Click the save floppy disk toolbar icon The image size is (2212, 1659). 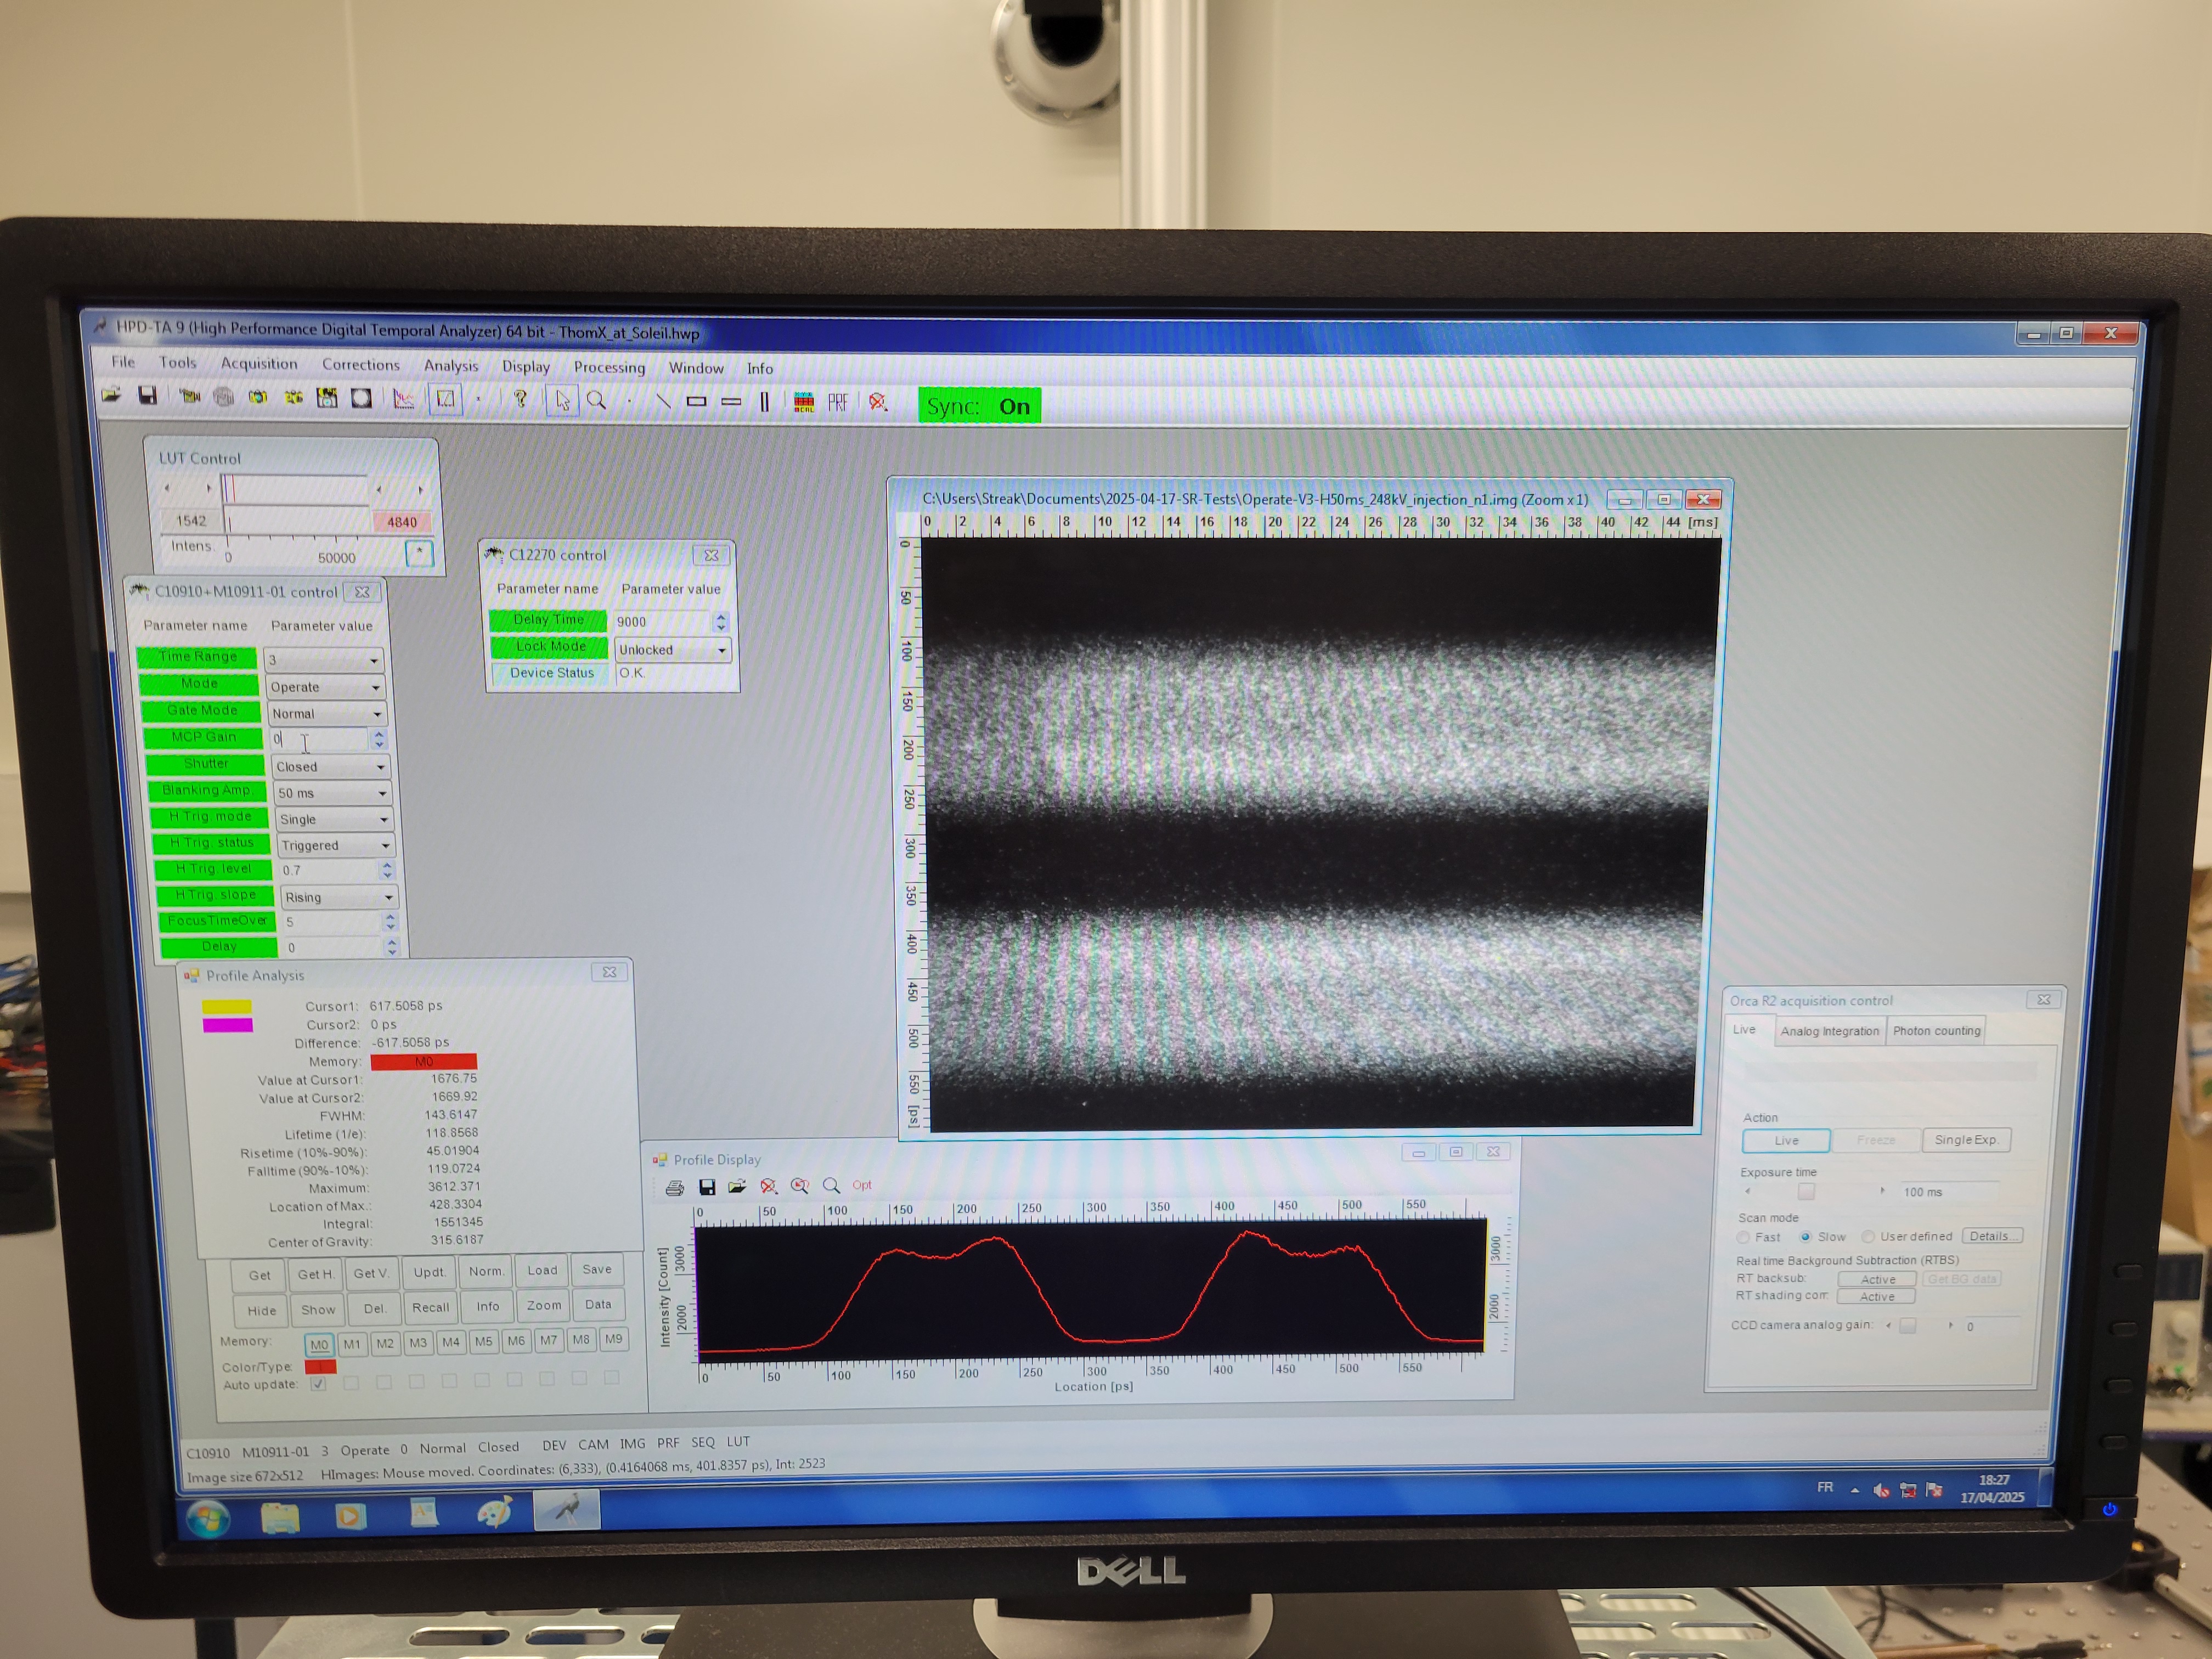(148, 396)
